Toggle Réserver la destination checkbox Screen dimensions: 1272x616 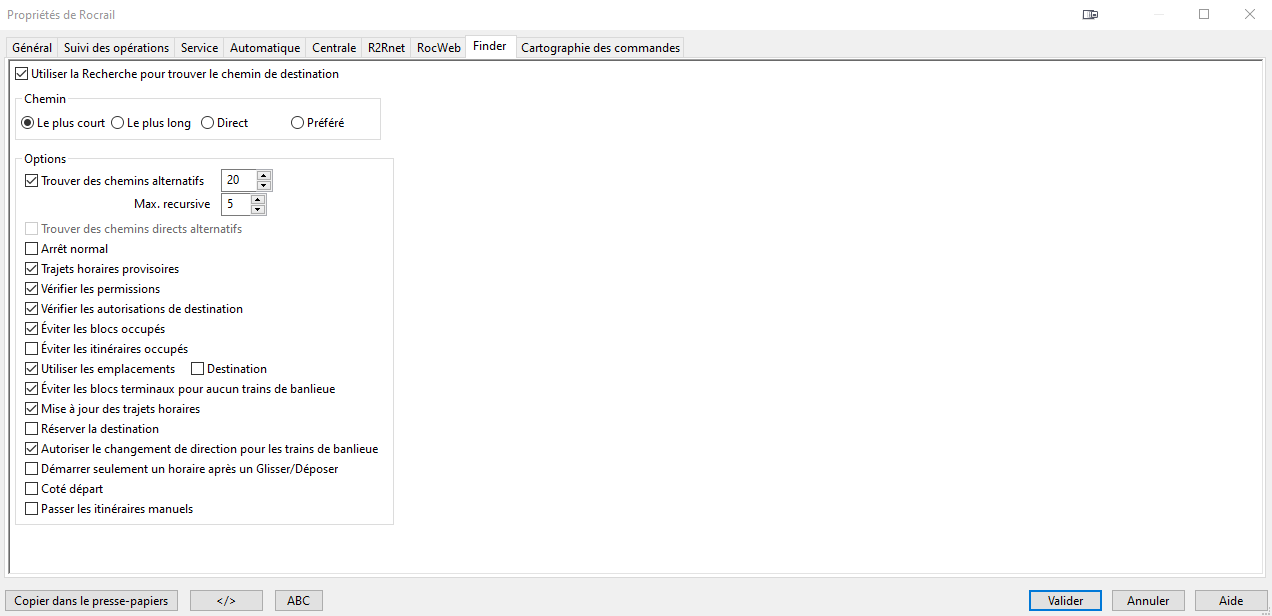click(31, 429)
